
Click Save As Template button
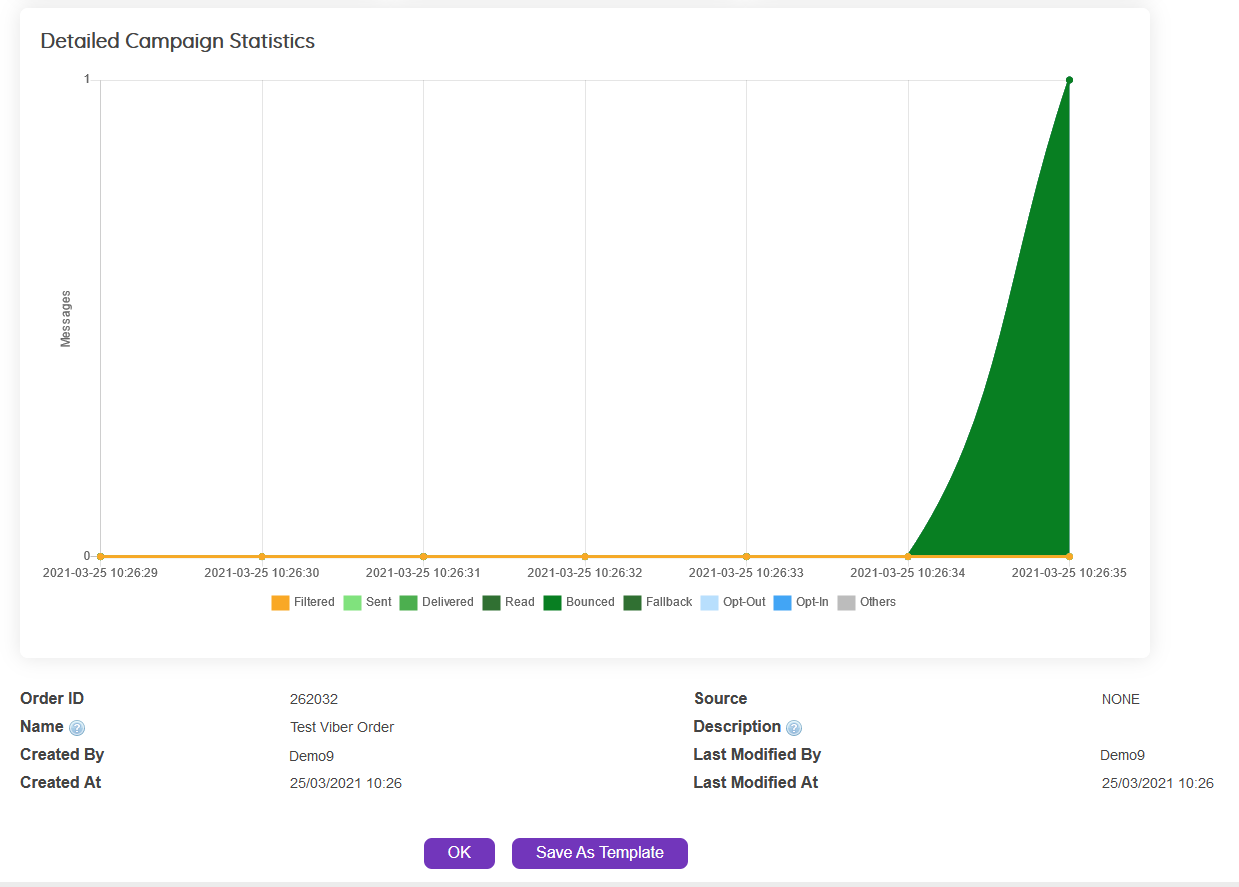point(599,853)
